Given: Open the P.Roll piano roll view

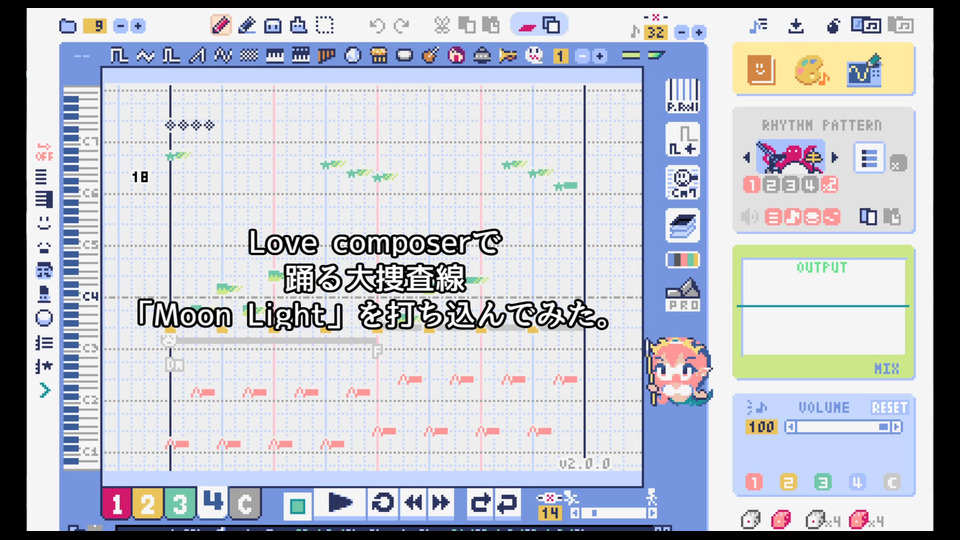Looking at the screenshot, I should tap(683, 96).
